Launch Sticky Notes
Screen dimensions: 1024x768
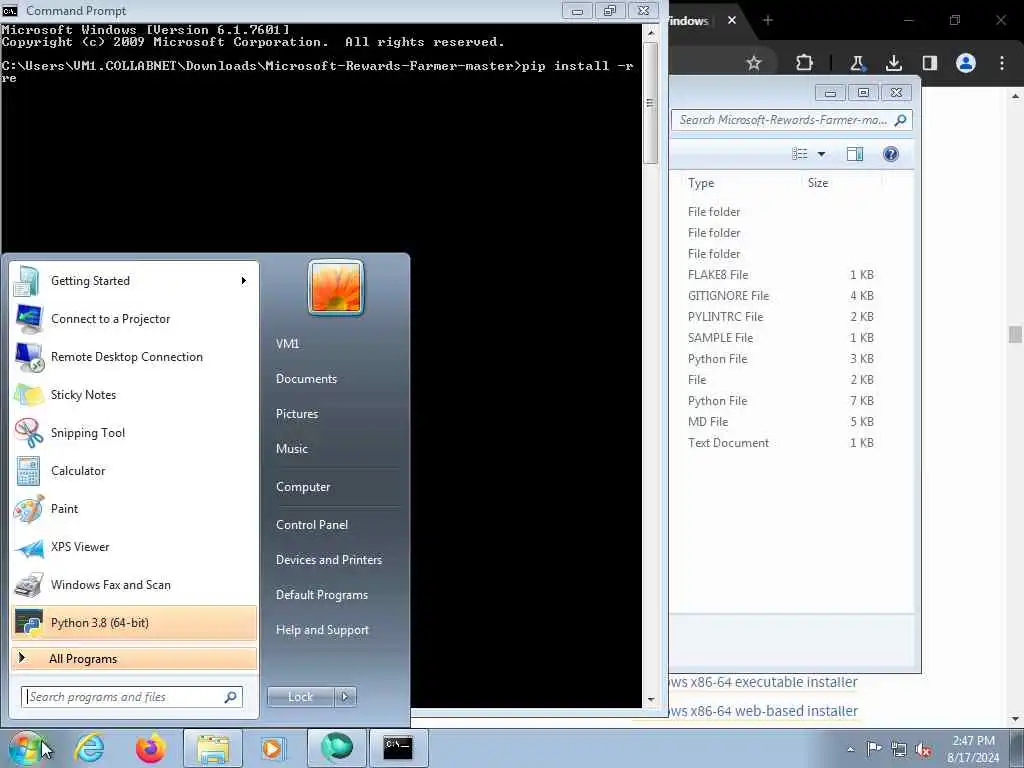click(134, 394)
